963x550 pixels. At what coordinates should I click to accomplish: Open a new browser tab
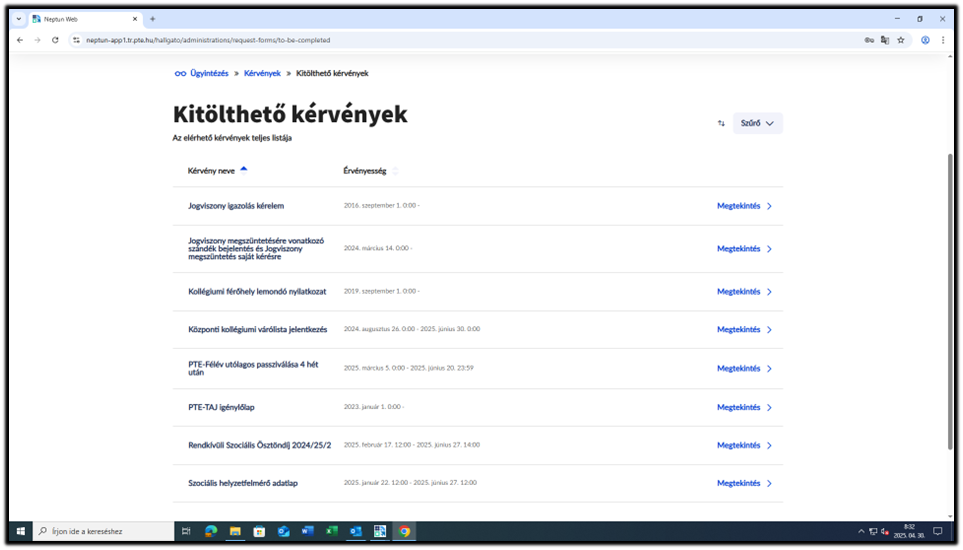[153, 19]
